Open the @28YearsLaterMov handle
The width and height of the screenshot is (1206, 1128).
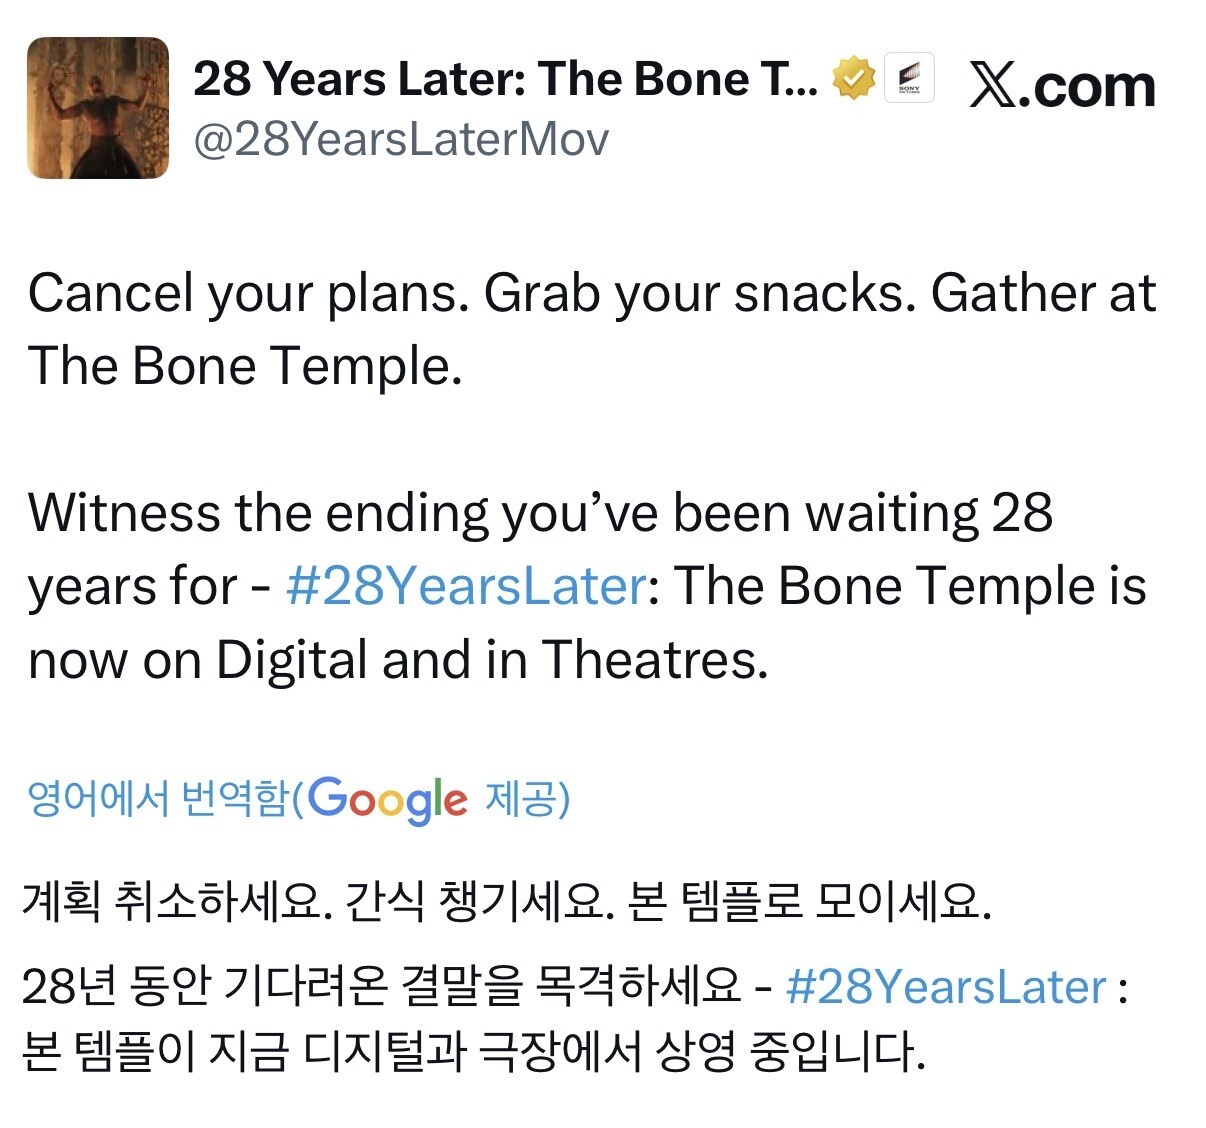400,140
